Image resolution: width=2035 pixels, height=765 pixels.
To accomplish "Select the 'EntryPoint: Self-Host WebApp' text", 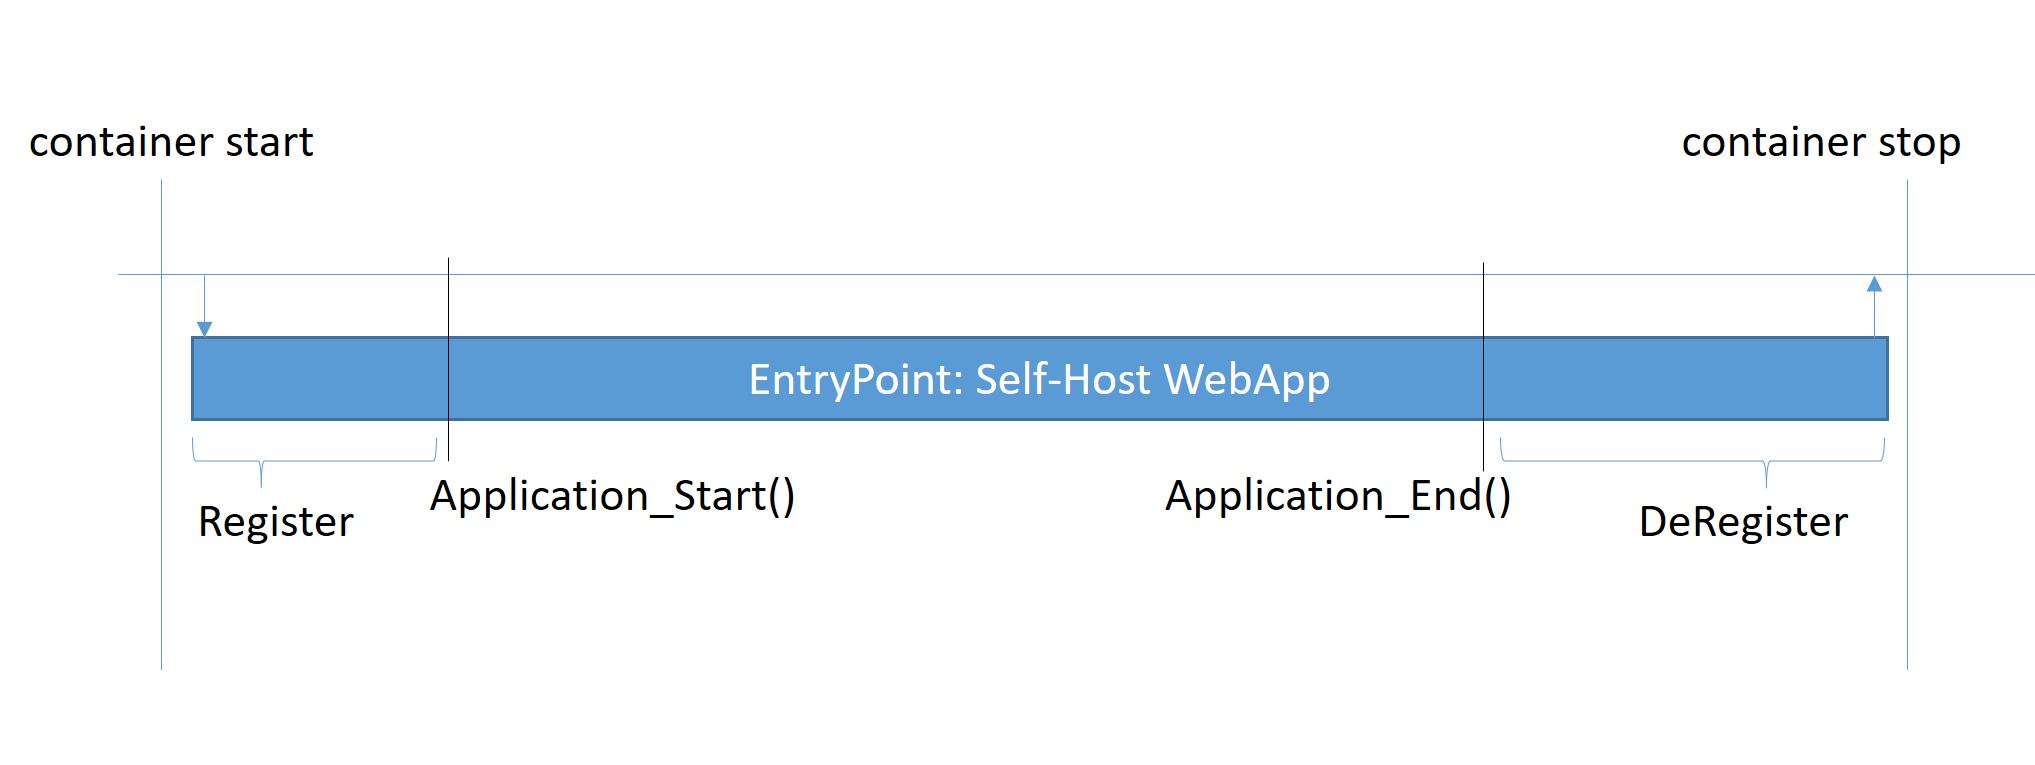I will click(1039, 380).
